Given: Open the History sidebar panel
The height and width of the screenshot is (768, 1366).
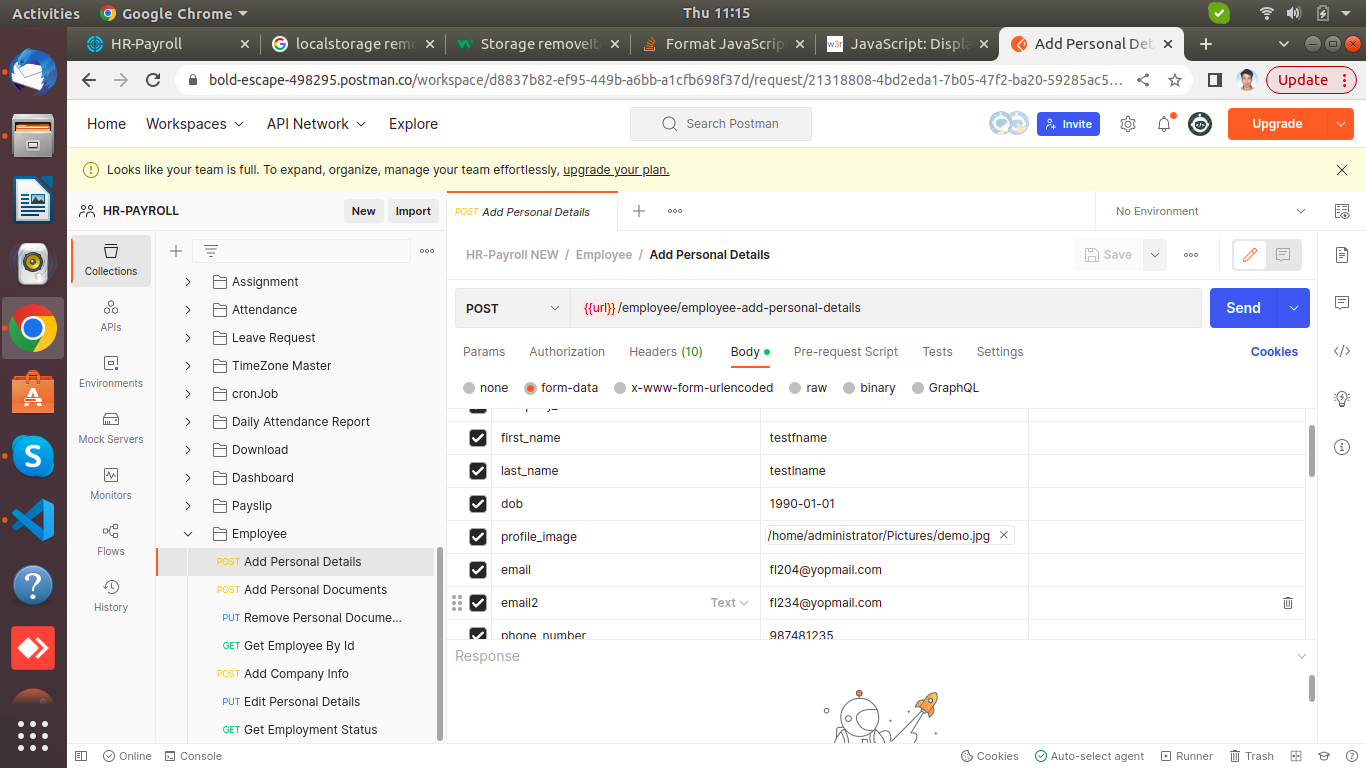Looking at the screenshot, I should 111,595.
